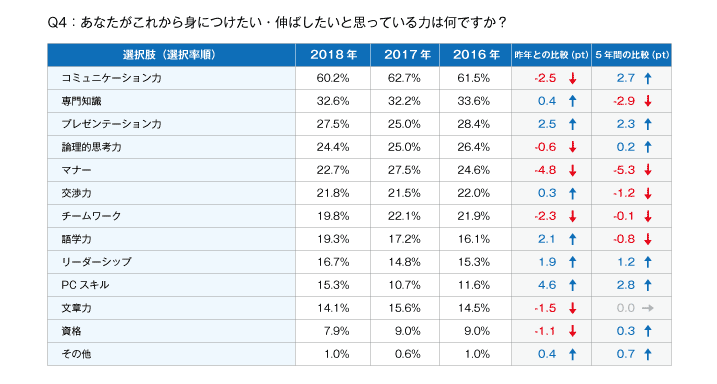The width and height of the screenshot is (717, 384).
Task: Click the 60.2% value for コミュニケーション力
Action: click(x=333, y=78)
